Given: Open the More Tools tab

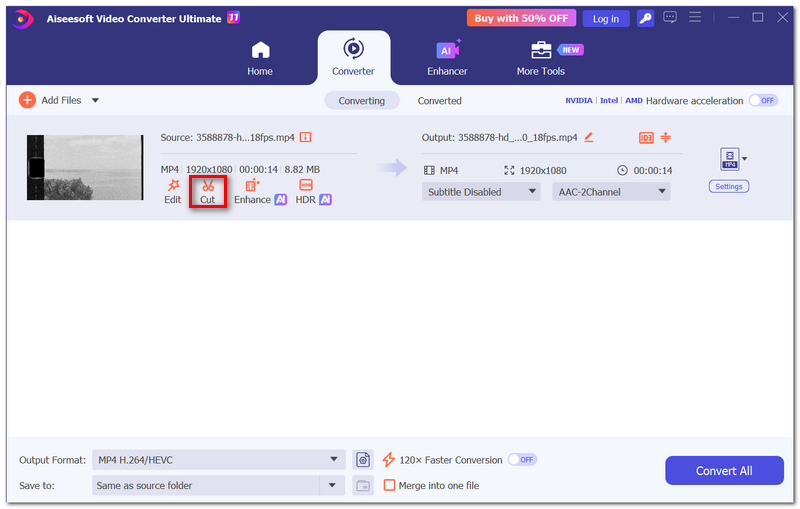Looking at the screenshot, I should tap(541, 57).
